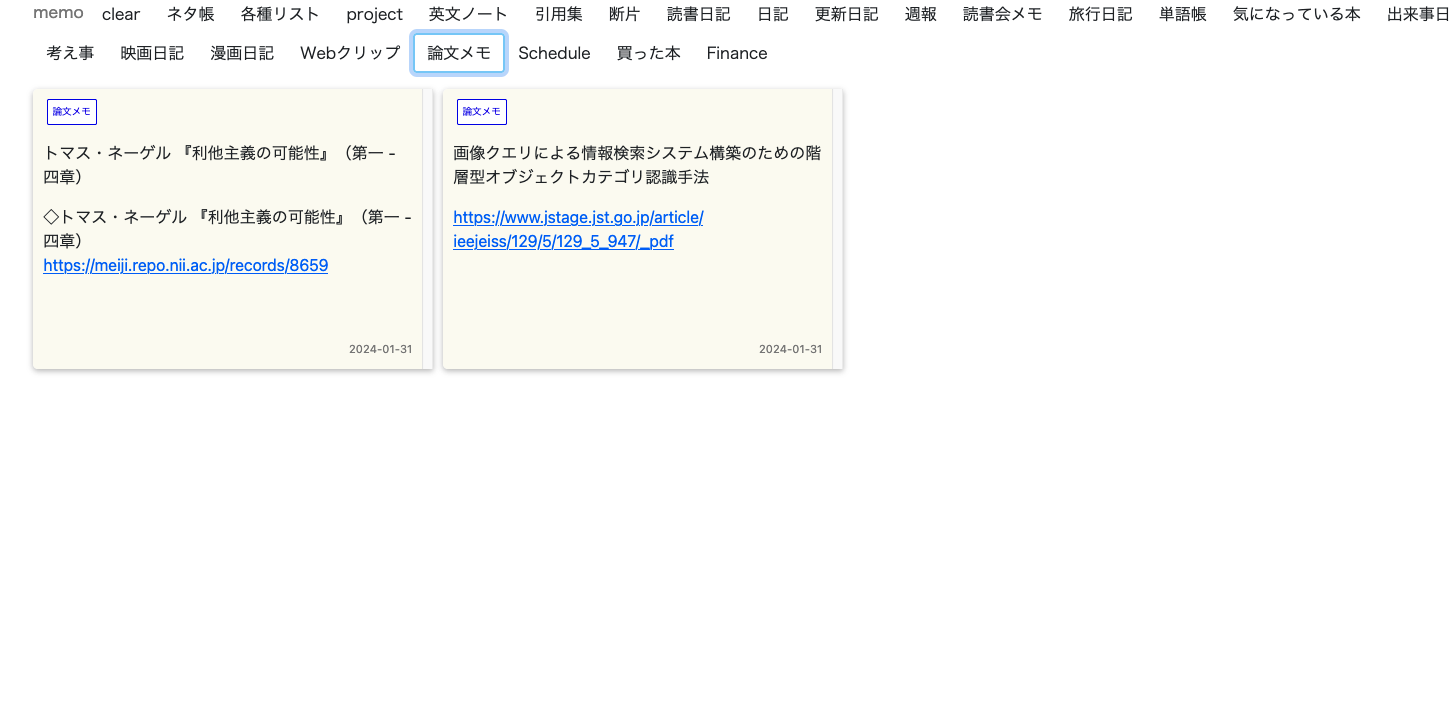Image resolution: width=1449 pixels, height=706 pixels.
Task: Open the 週報 category
Action: [x=919, y=14]
